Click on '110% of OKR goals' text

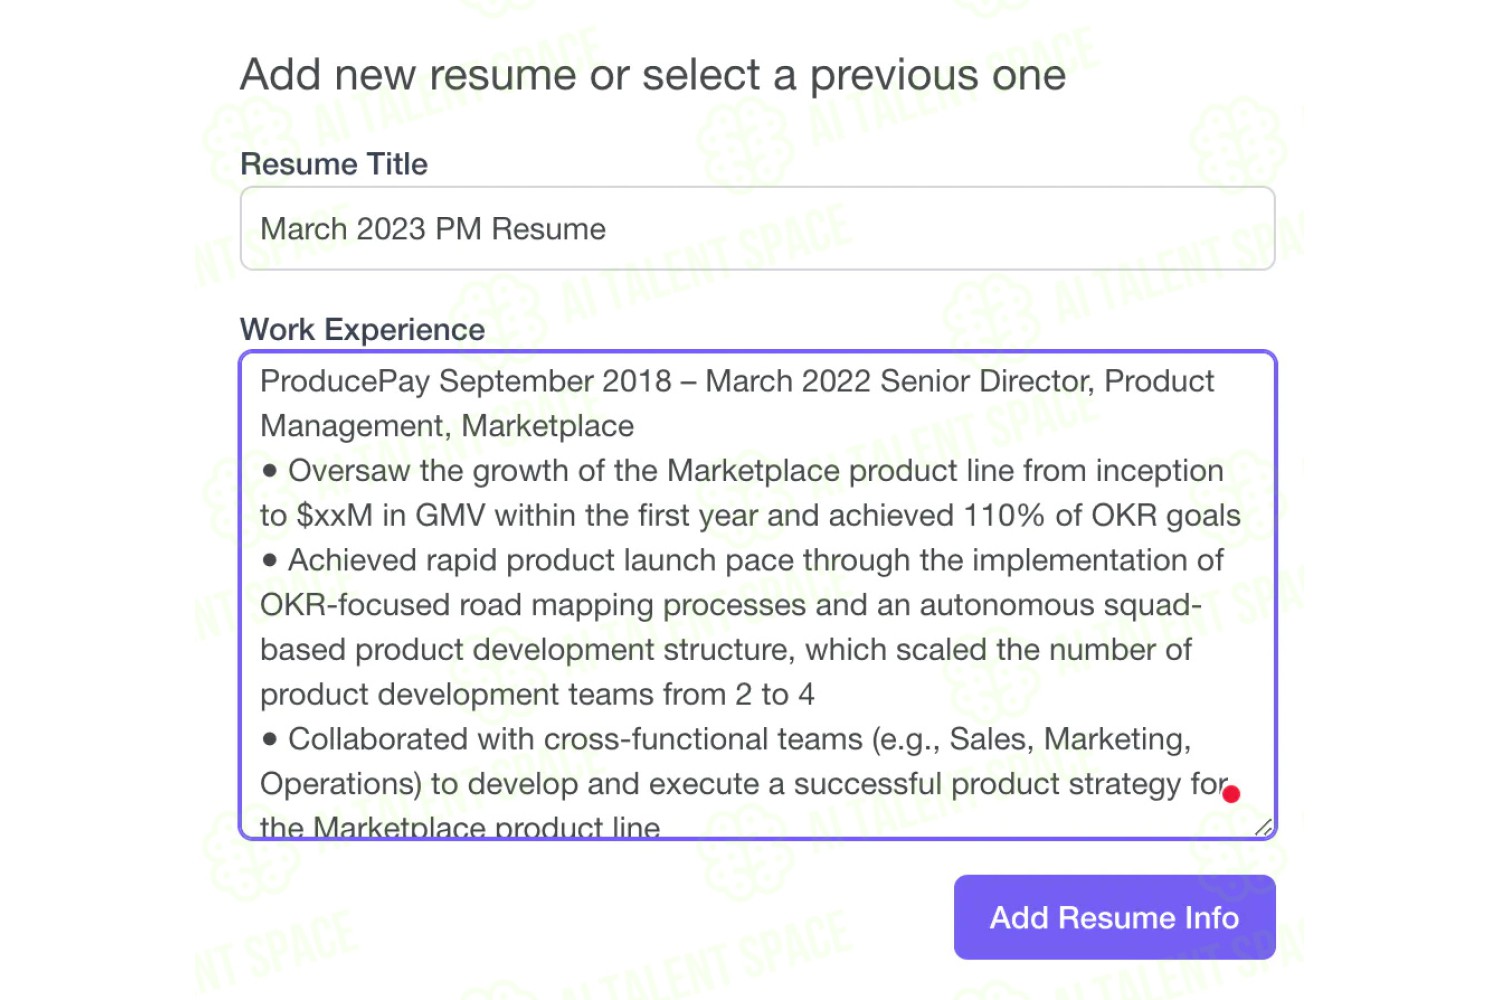[x=1102, y=515]
